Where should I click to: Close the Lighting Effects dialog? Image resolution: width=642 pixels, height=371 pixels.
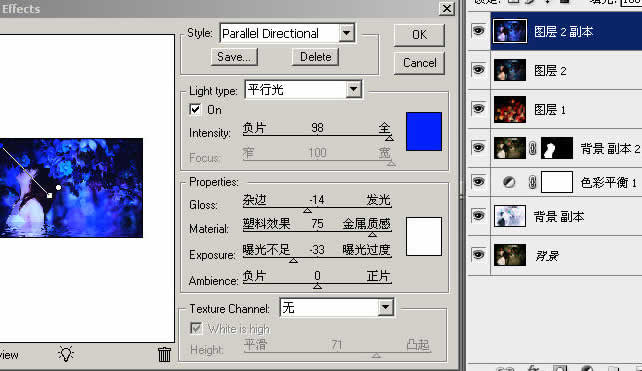(447, 9)
